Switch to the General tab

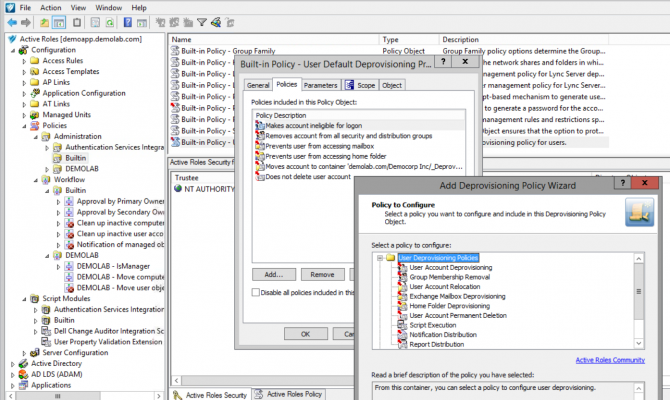pos(258,85)
